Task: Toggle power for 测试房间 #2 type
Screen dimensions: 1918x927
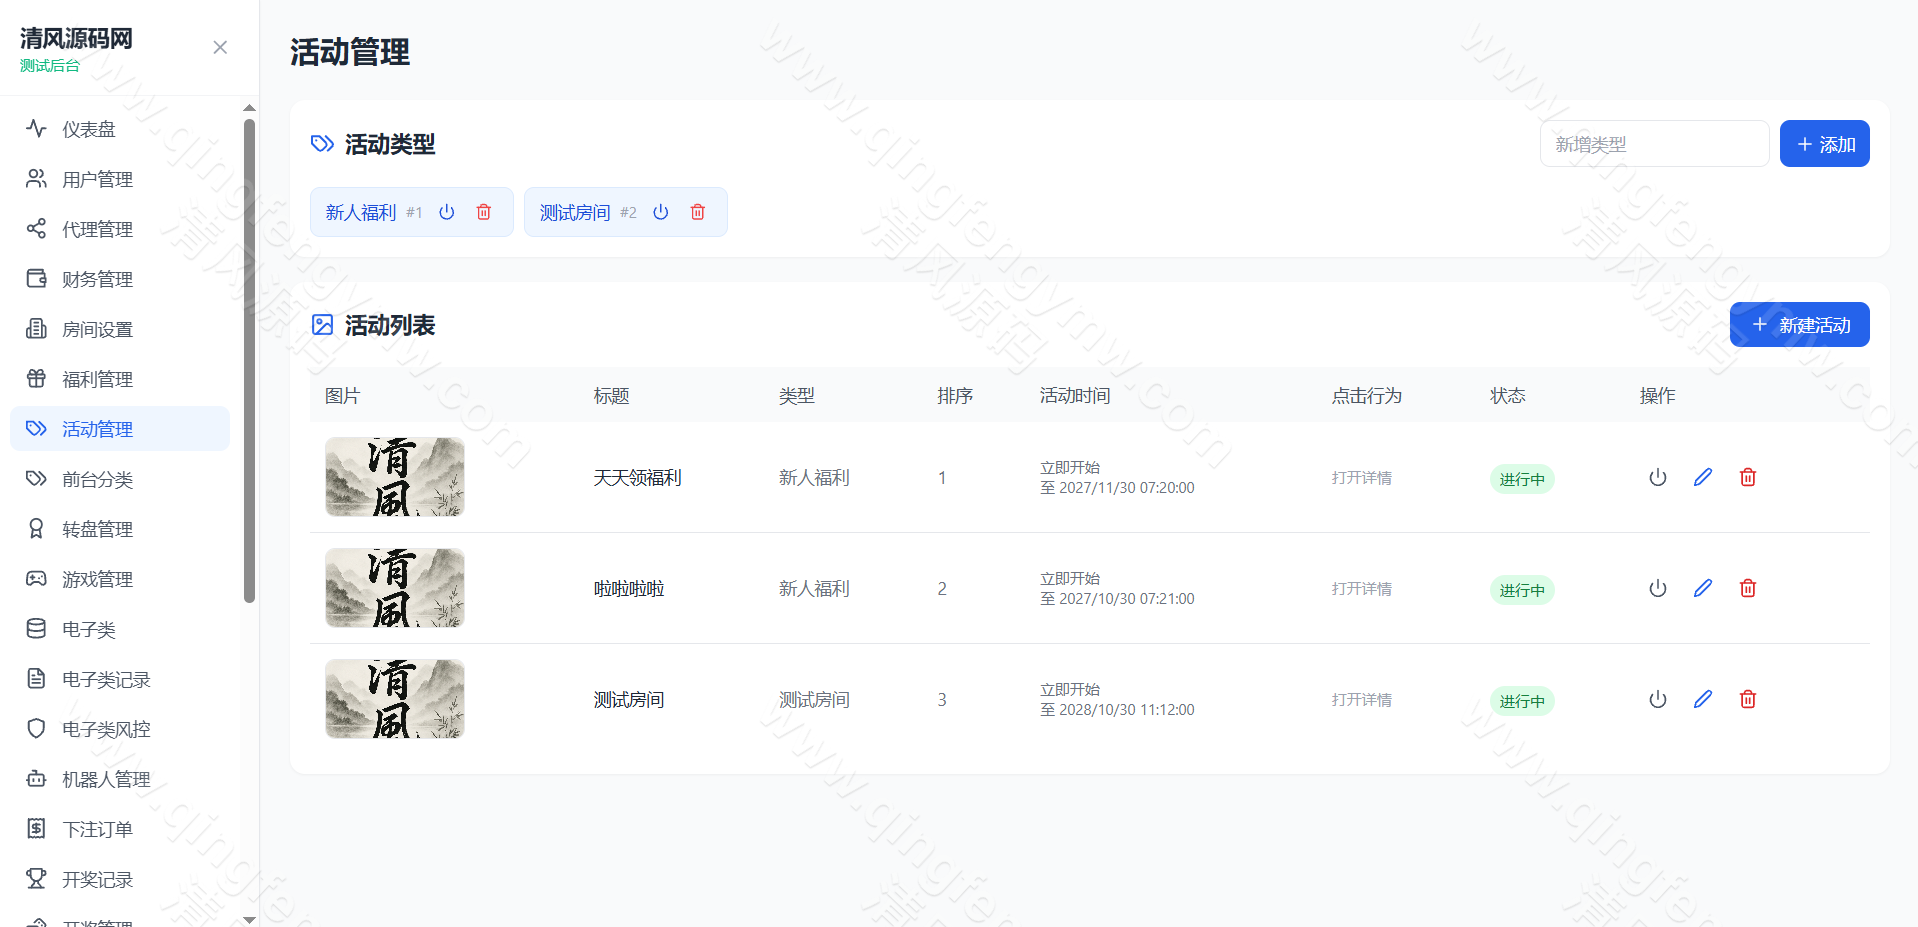Action: (x=661, y=212)
